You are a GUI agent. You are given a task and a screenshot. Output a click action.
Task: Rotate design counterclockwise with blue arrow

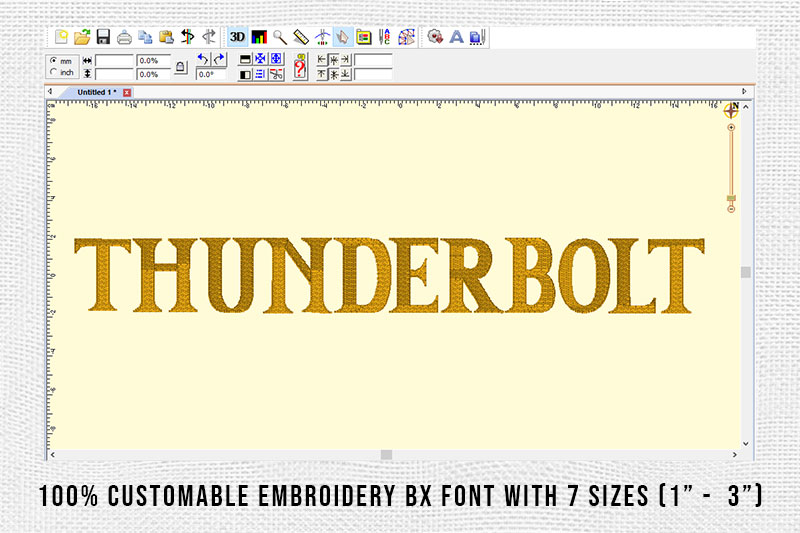tap(203, 59)
